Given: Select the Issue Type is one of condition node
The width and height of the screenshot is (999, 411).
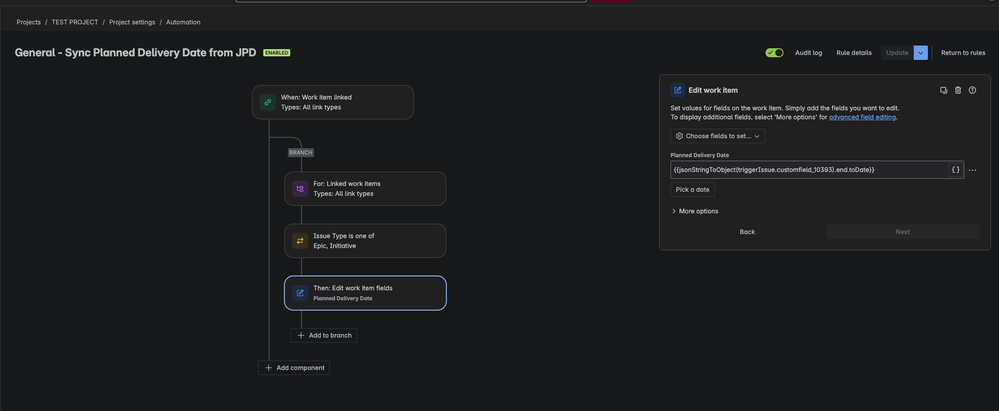Looking at the screenshot, I should coord(365,241).
